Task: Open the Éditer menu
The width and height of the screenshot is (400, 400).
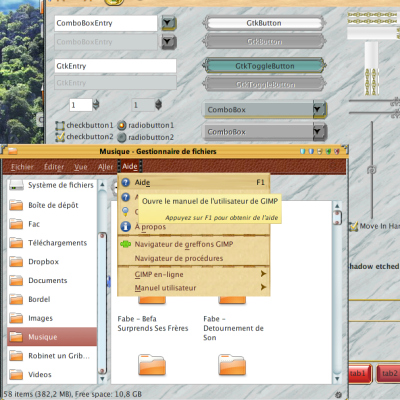Action: pos(54,167)
